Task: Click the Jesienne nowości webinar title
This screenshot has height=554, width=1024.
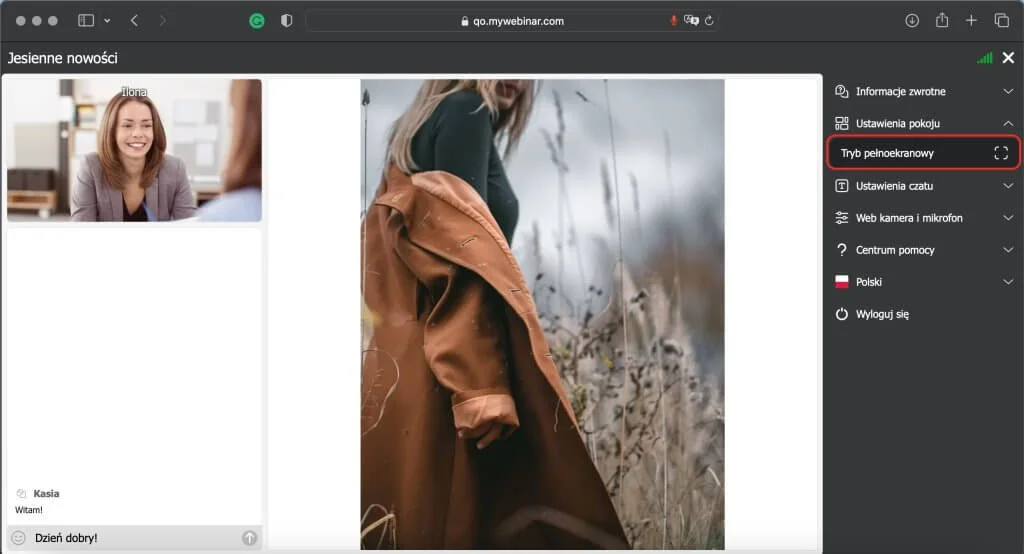Action: [63, 58]
